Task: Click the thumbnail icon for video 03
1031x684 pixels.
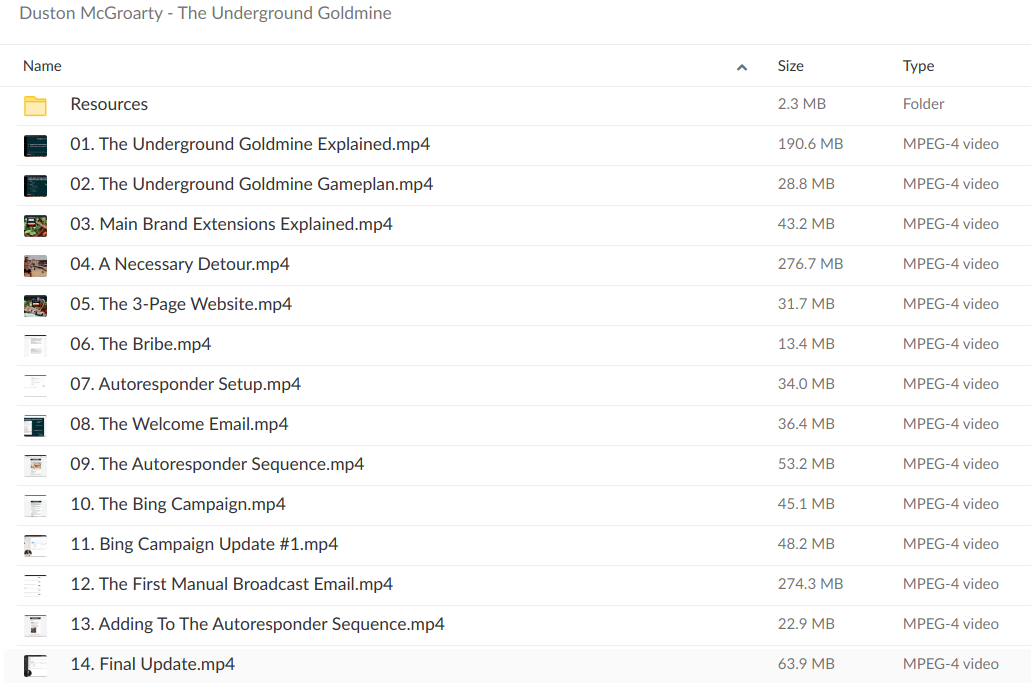Action: point(36,225)
